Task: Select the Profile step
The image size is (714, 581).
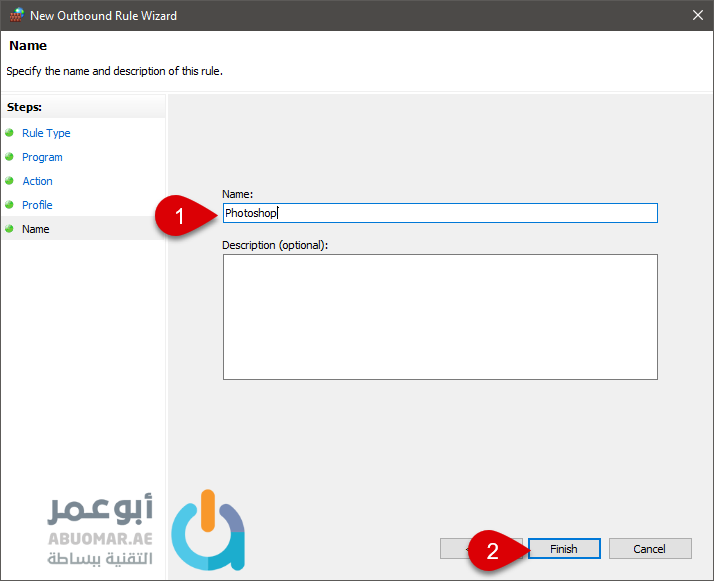Action: [37, 205]
